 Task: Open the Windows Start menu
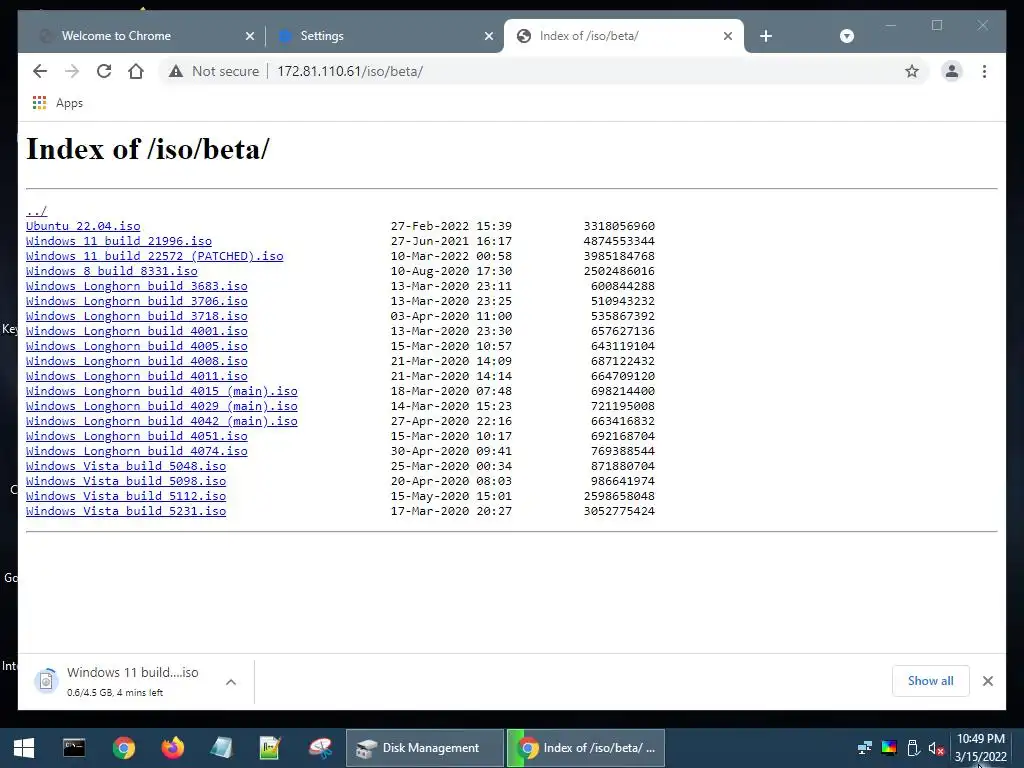coord(24,748)
